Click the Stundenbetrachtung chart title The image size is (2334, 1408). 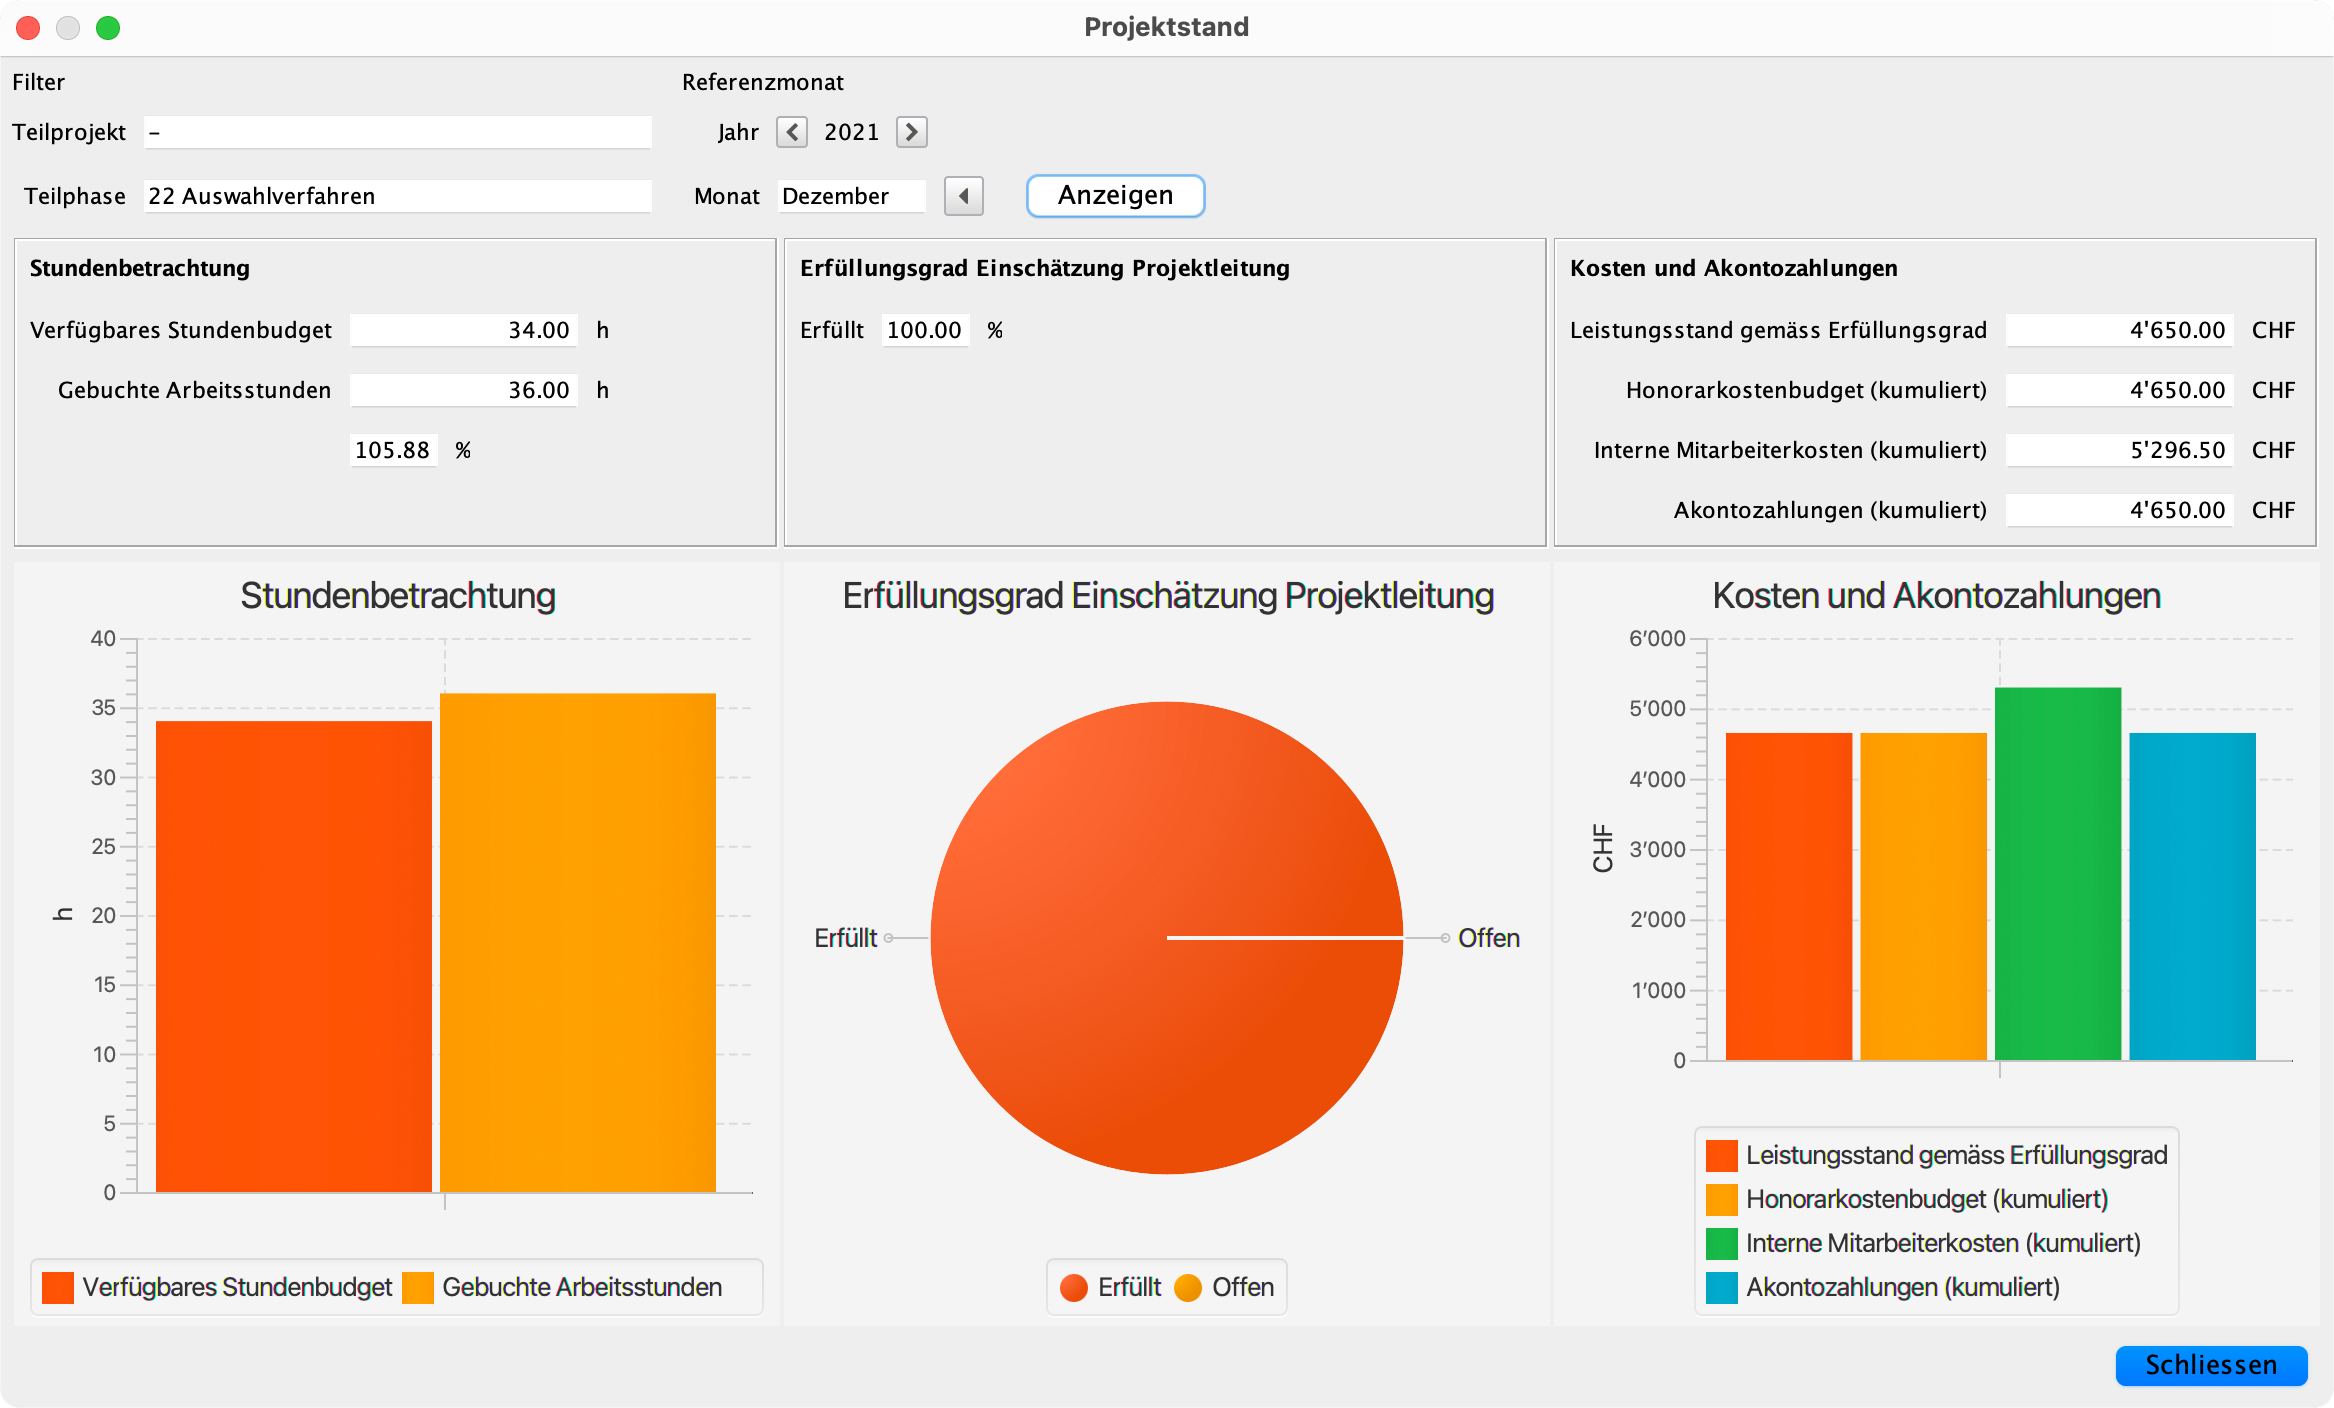(x=398, y=596)
